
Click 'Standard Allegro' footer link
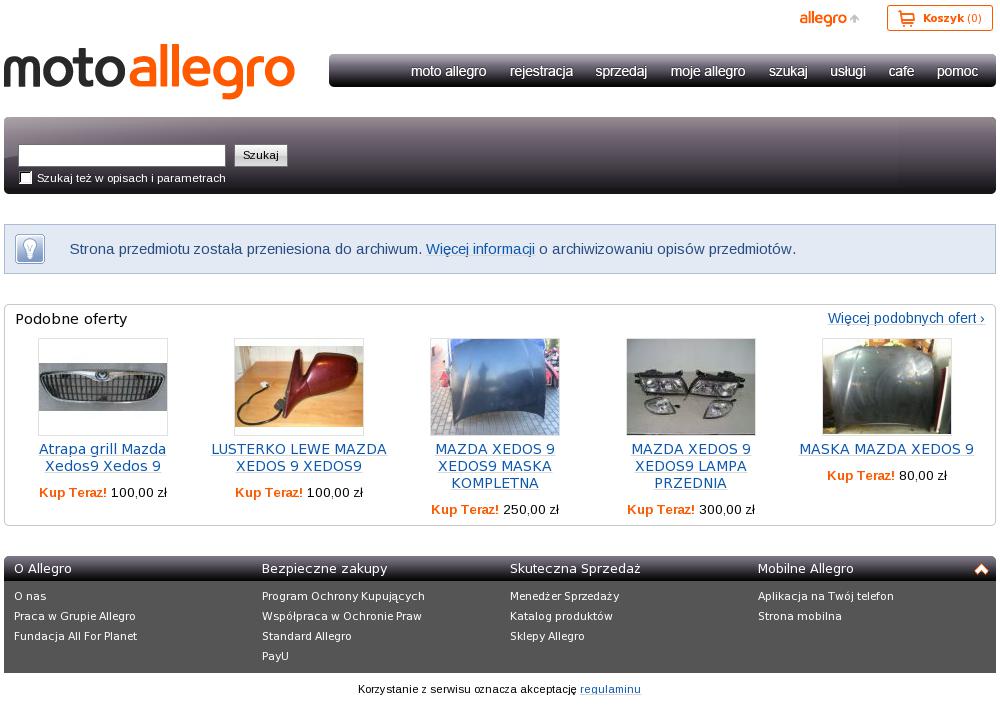point(307,636)
